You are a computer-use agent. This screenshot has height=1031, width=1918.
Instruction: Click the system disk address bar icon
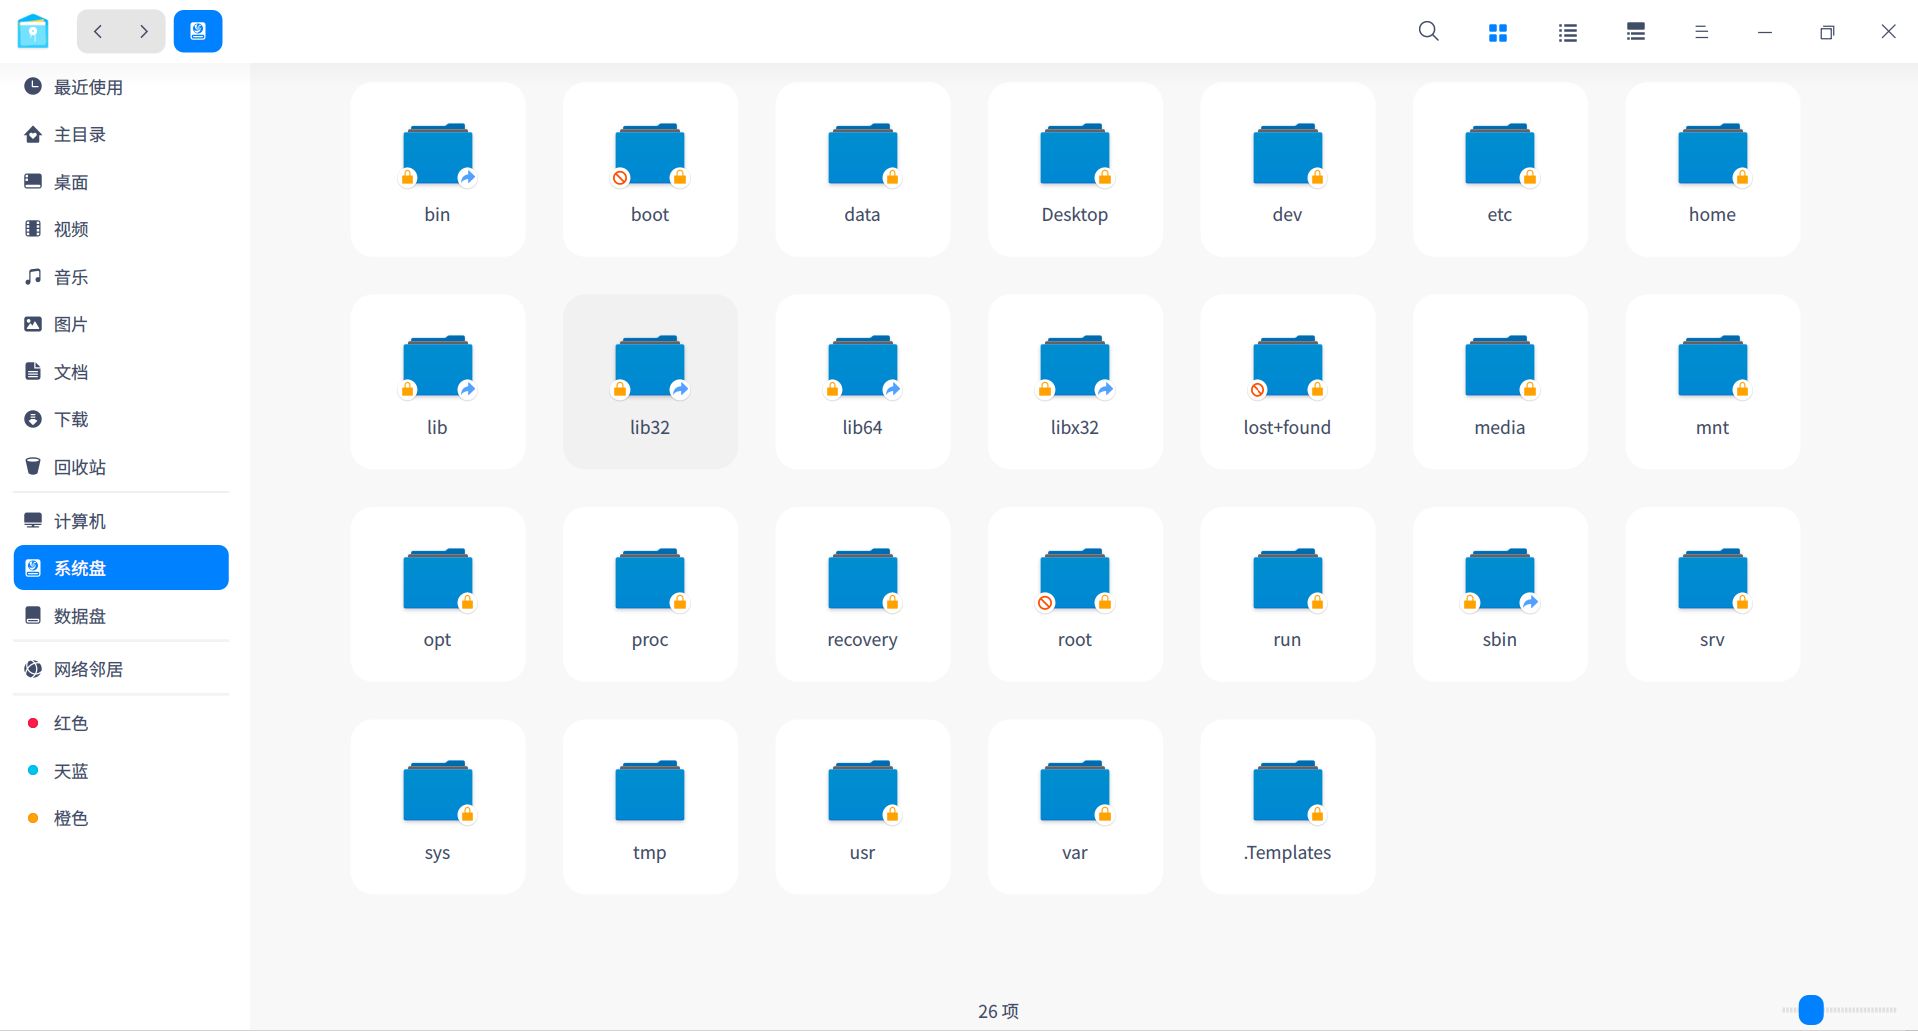point(198,32)
